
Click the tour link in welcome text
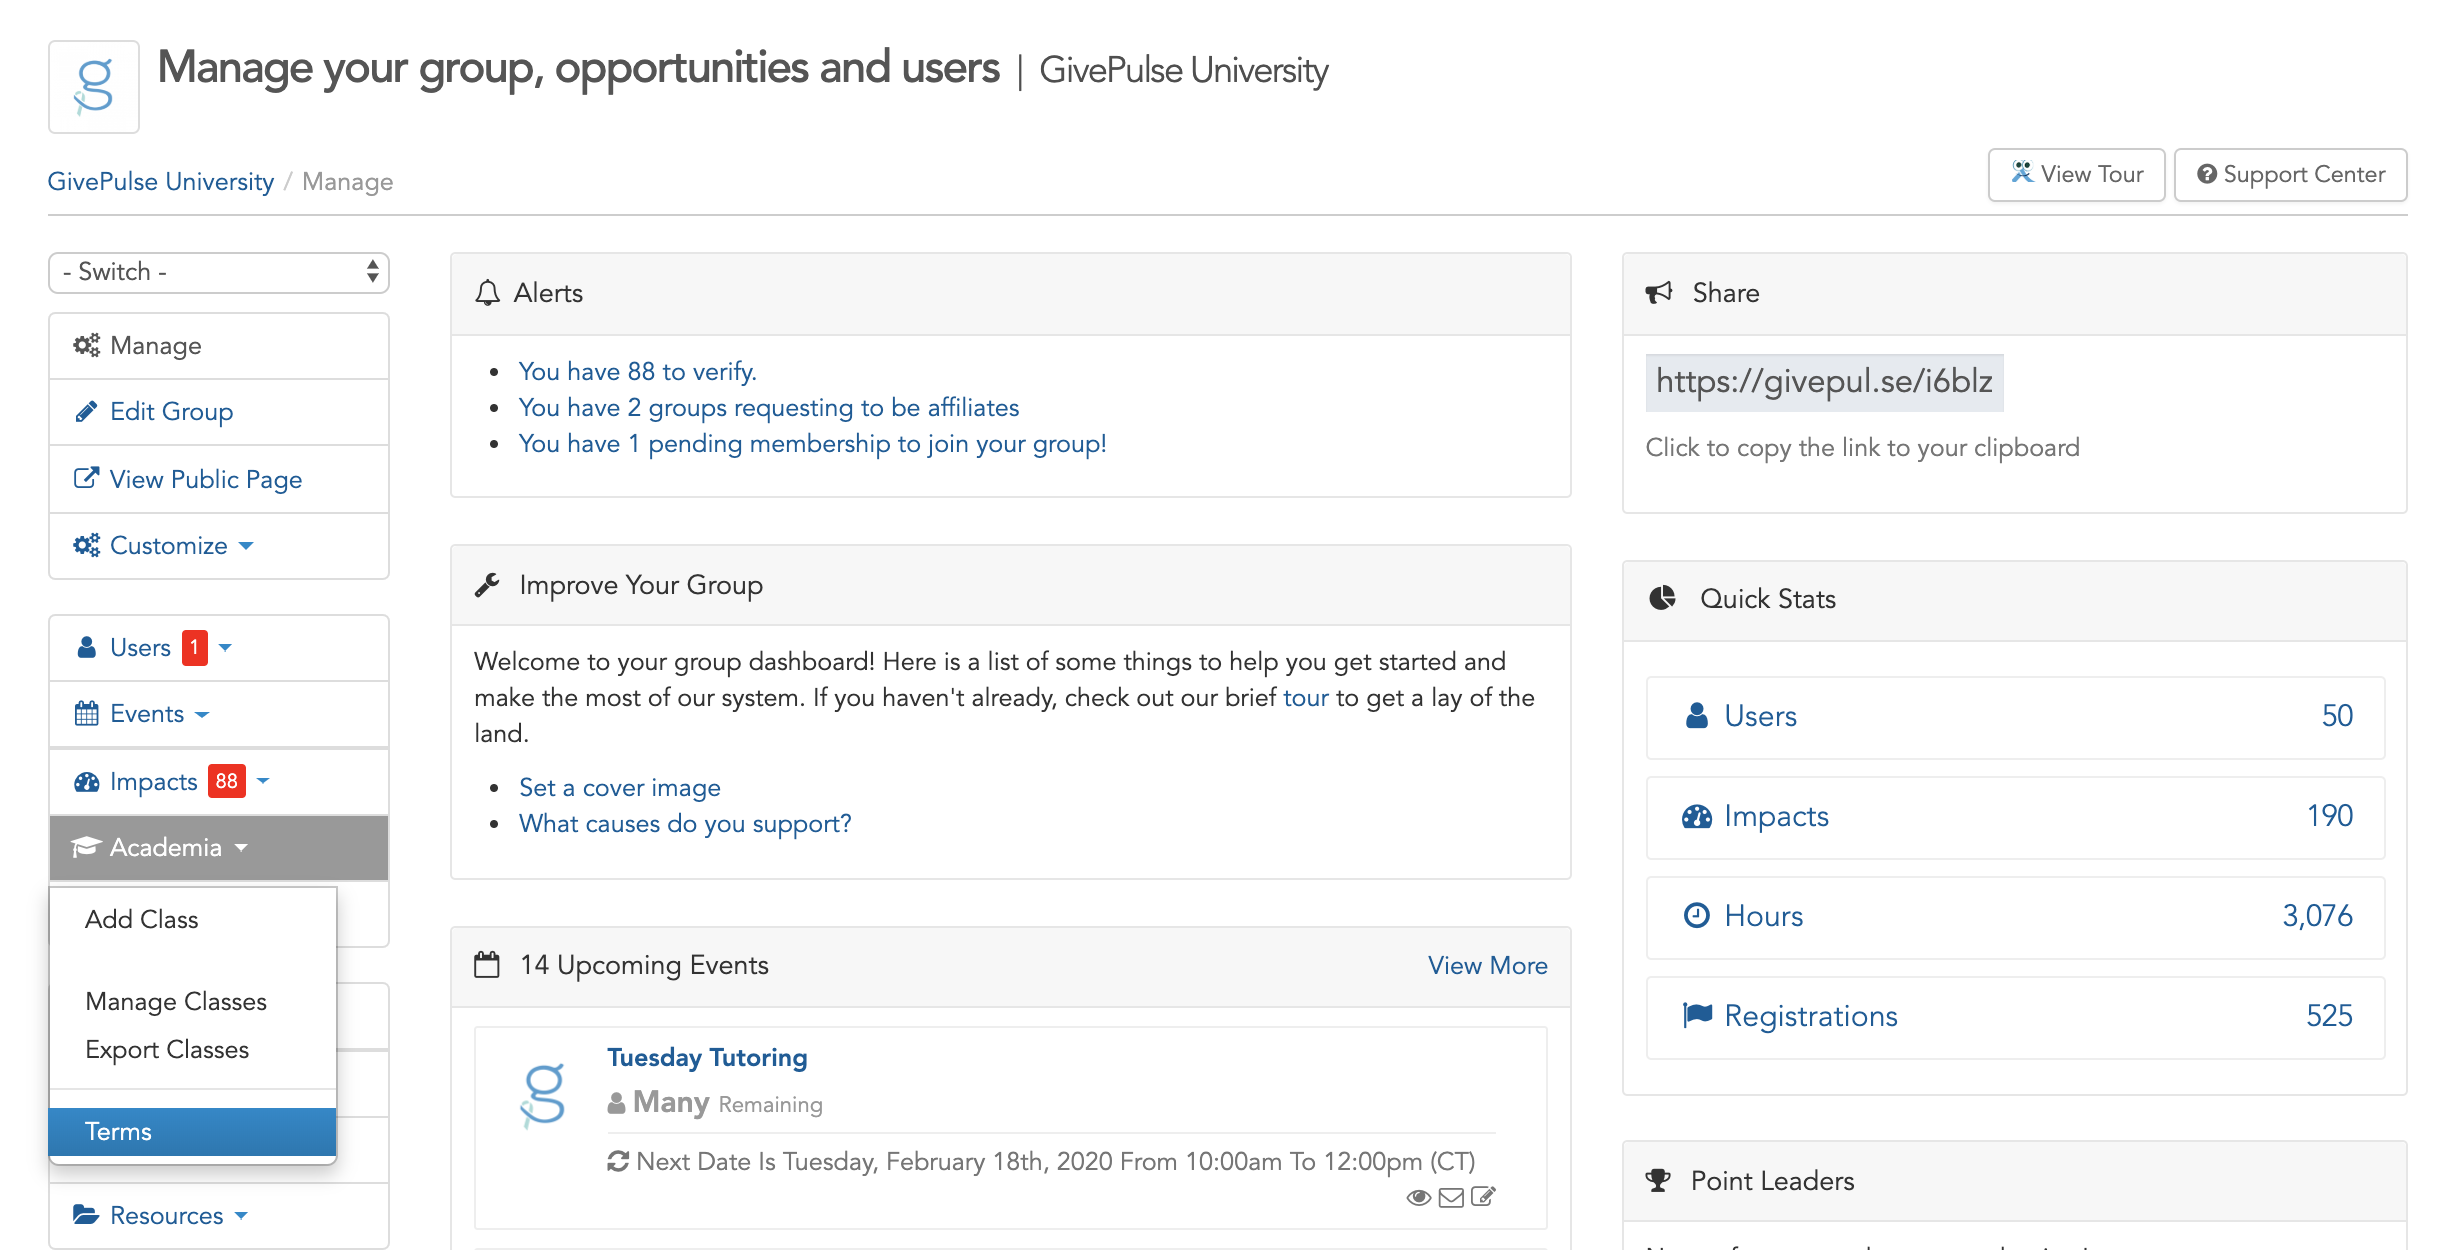point(1305,697)
